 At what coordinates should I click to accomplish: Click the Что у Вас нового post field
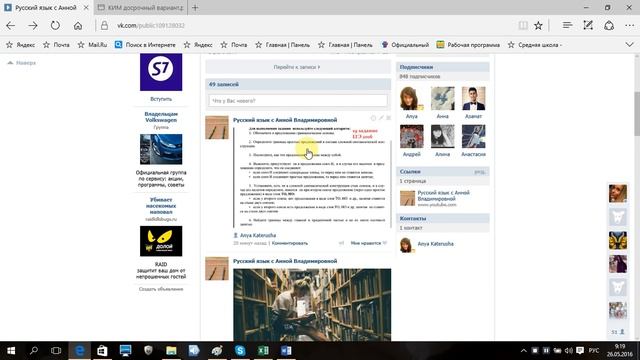click(x=298, y=100)
